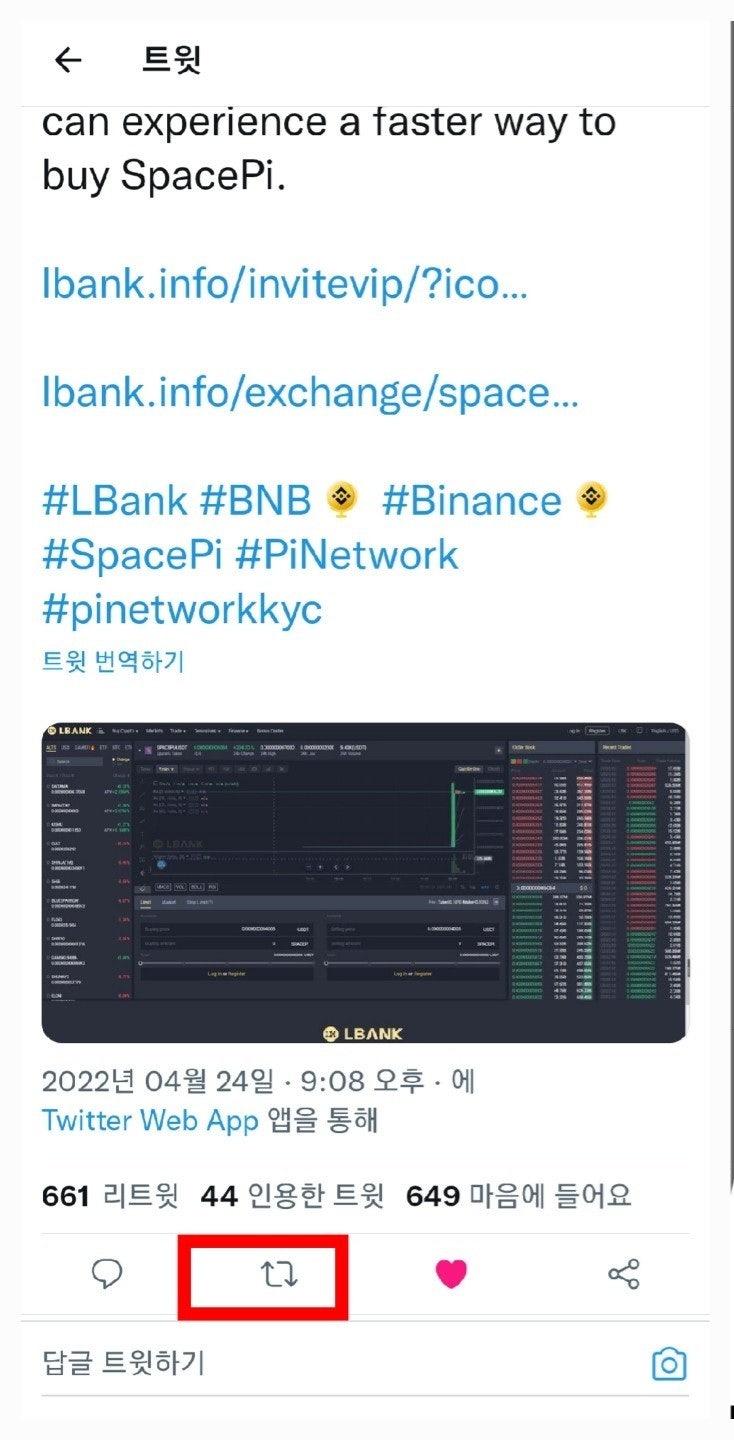Tap the #Binance hashtag
734x1440 pixels.
pyautogui.click(x=472, y=500)
